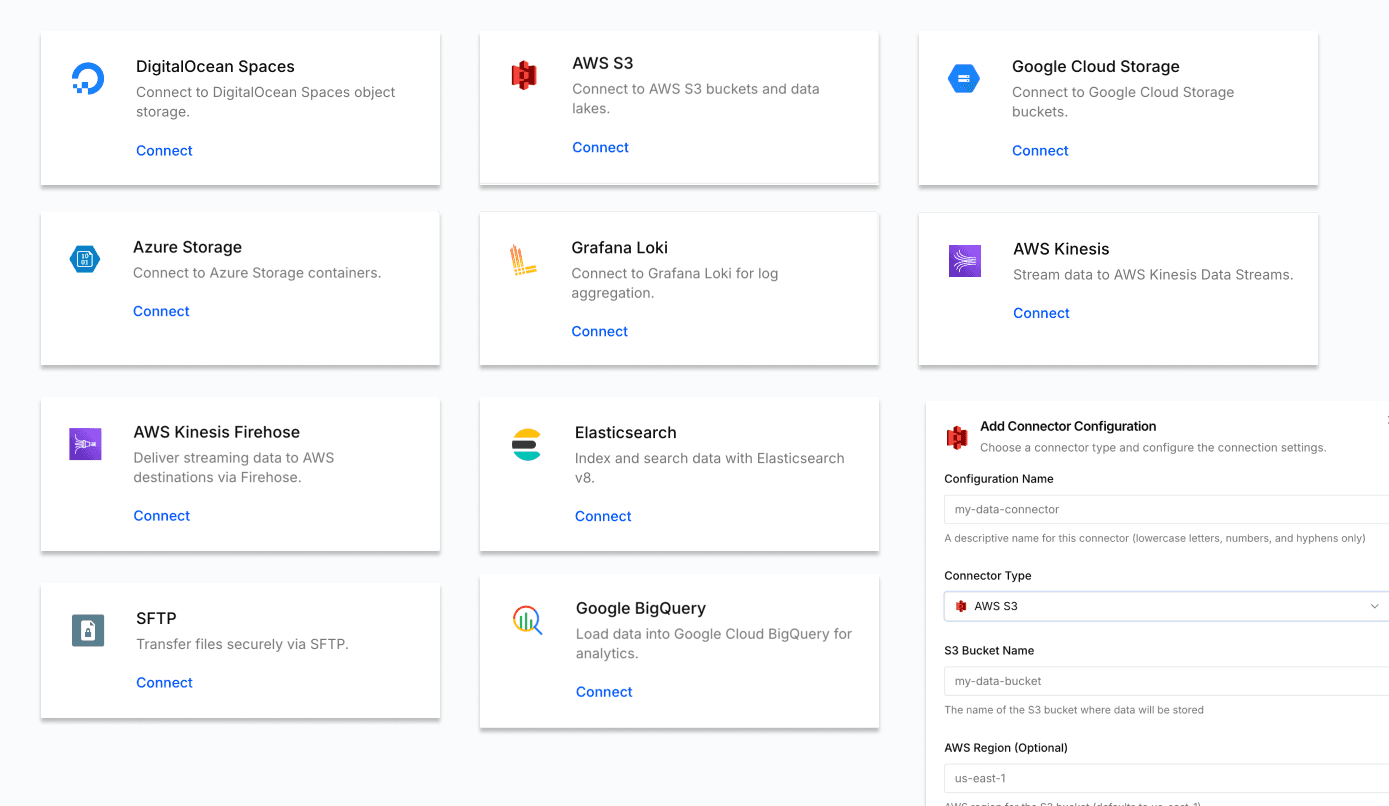Click the AWS Kinesis purple icon
The width and height of the screenshot is (1389, 806).
coord(965,261)
